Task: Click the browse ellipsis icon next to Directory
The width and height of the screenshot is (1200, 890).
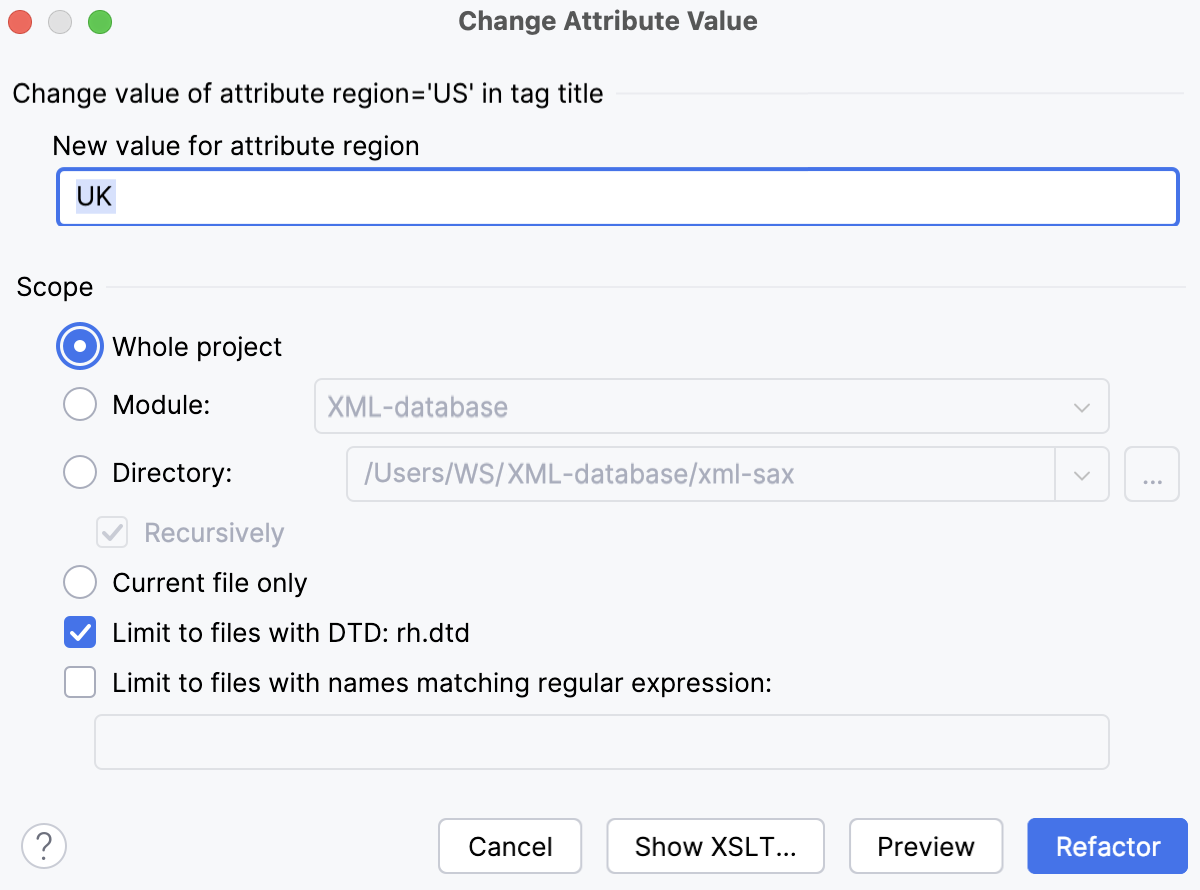Action: [x=1151, y=475]
